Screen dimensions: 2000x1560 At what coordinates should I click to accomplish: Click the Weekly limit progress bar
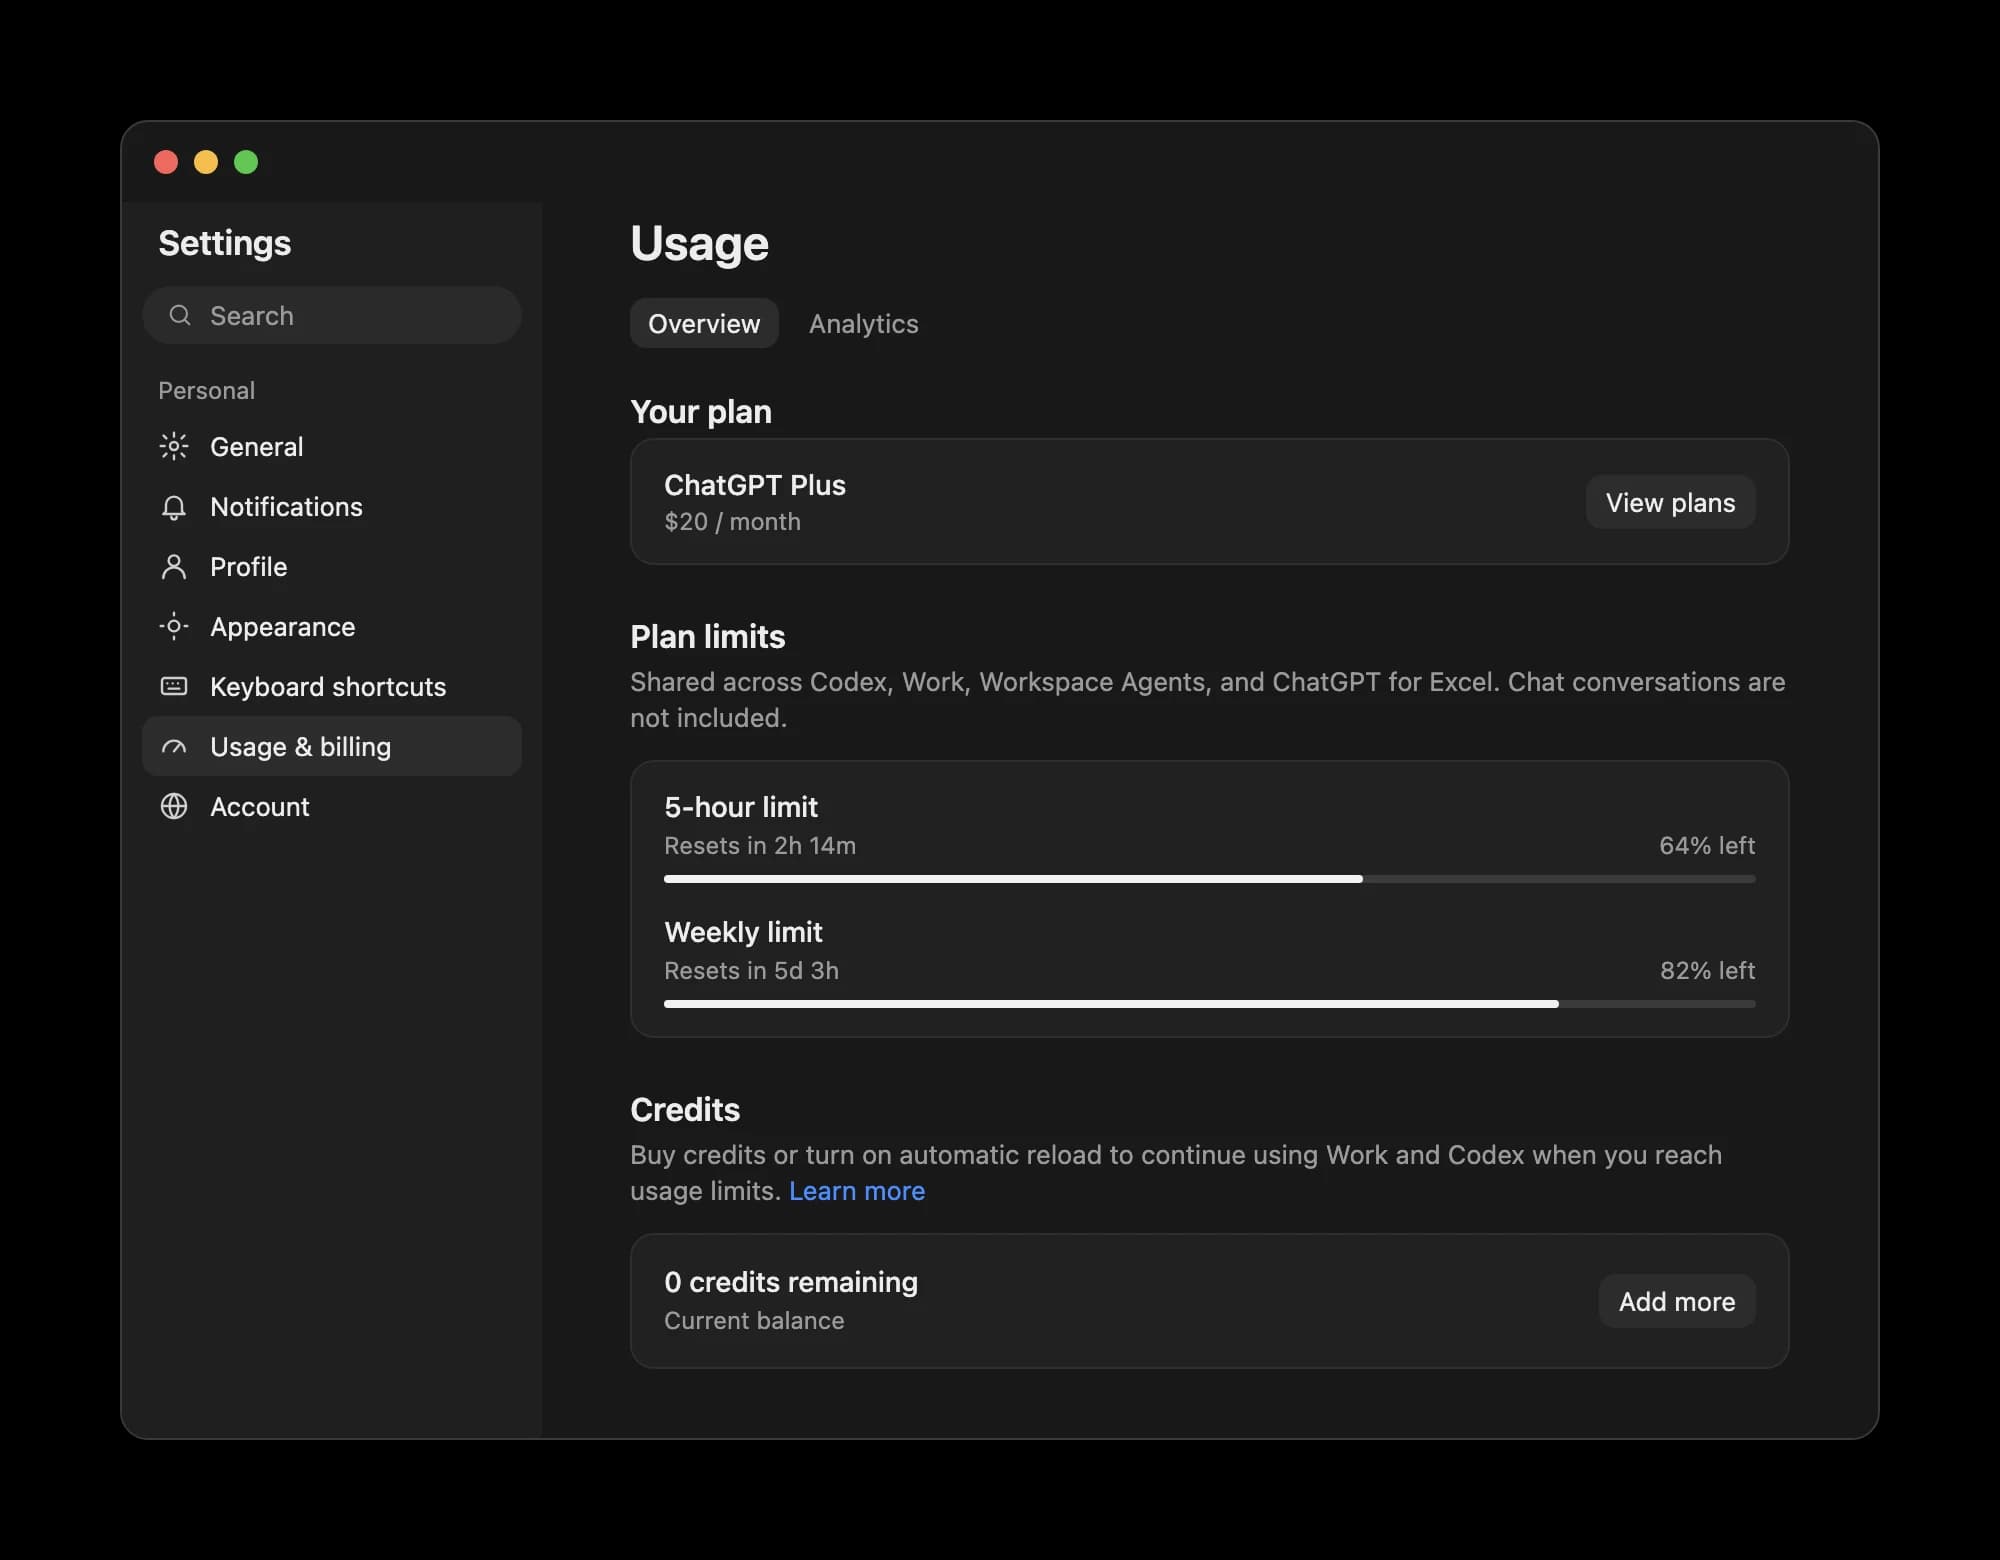pos(1209,1004)
